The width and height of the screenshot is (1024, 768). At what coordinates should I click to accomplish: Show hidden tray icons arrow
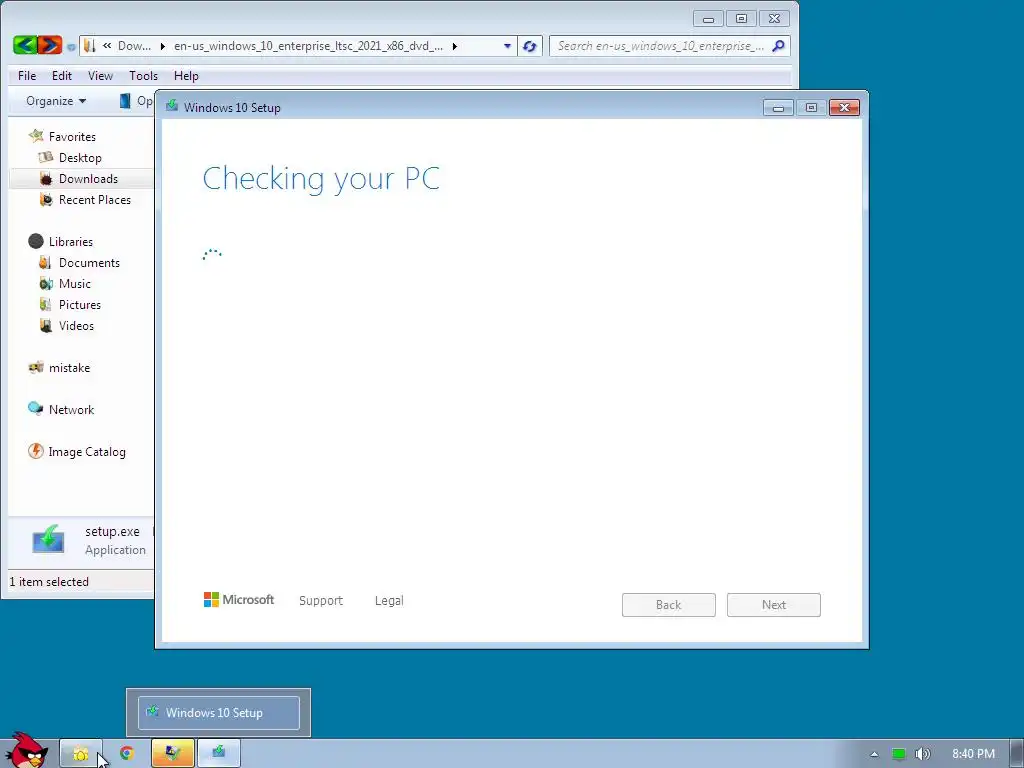(x=874, y=754)
